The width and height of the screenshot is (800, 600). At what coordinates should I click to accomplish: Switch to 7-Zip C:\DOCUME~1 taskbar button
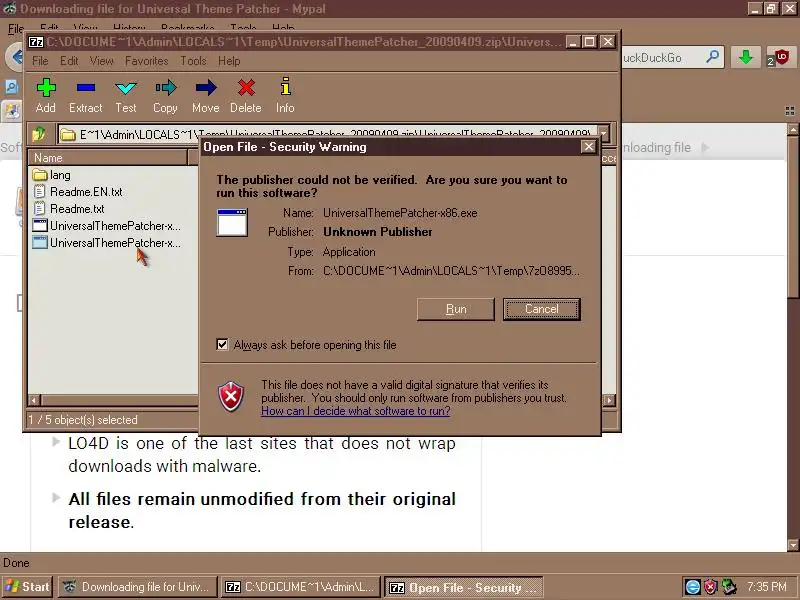pyautogui.click(x=301, y=587)
